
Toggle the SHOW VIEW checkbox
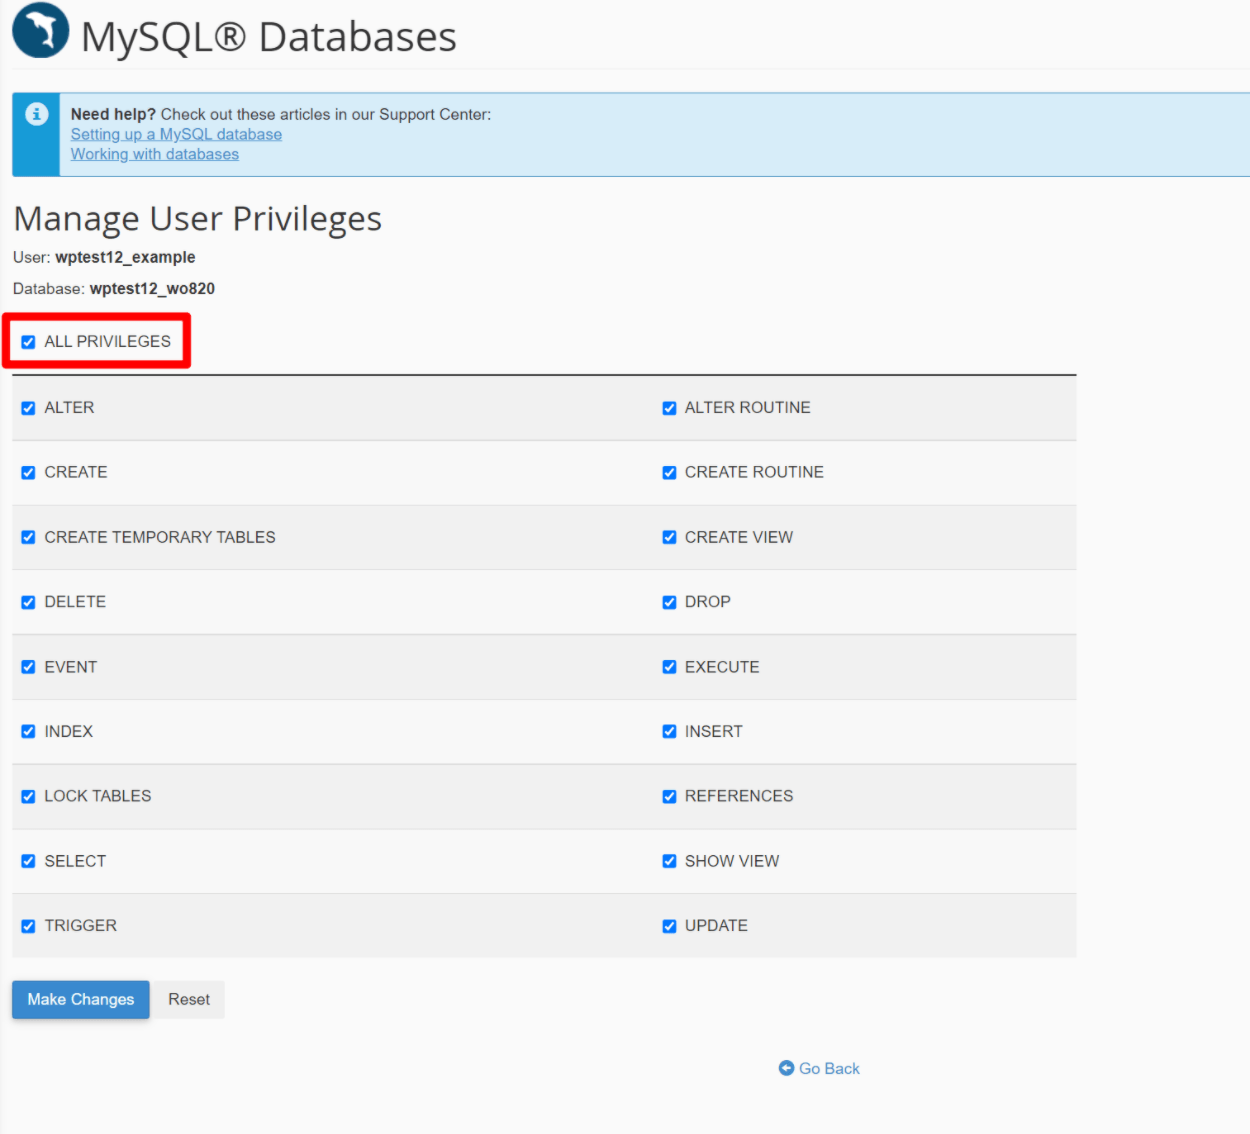click(669, 861)
